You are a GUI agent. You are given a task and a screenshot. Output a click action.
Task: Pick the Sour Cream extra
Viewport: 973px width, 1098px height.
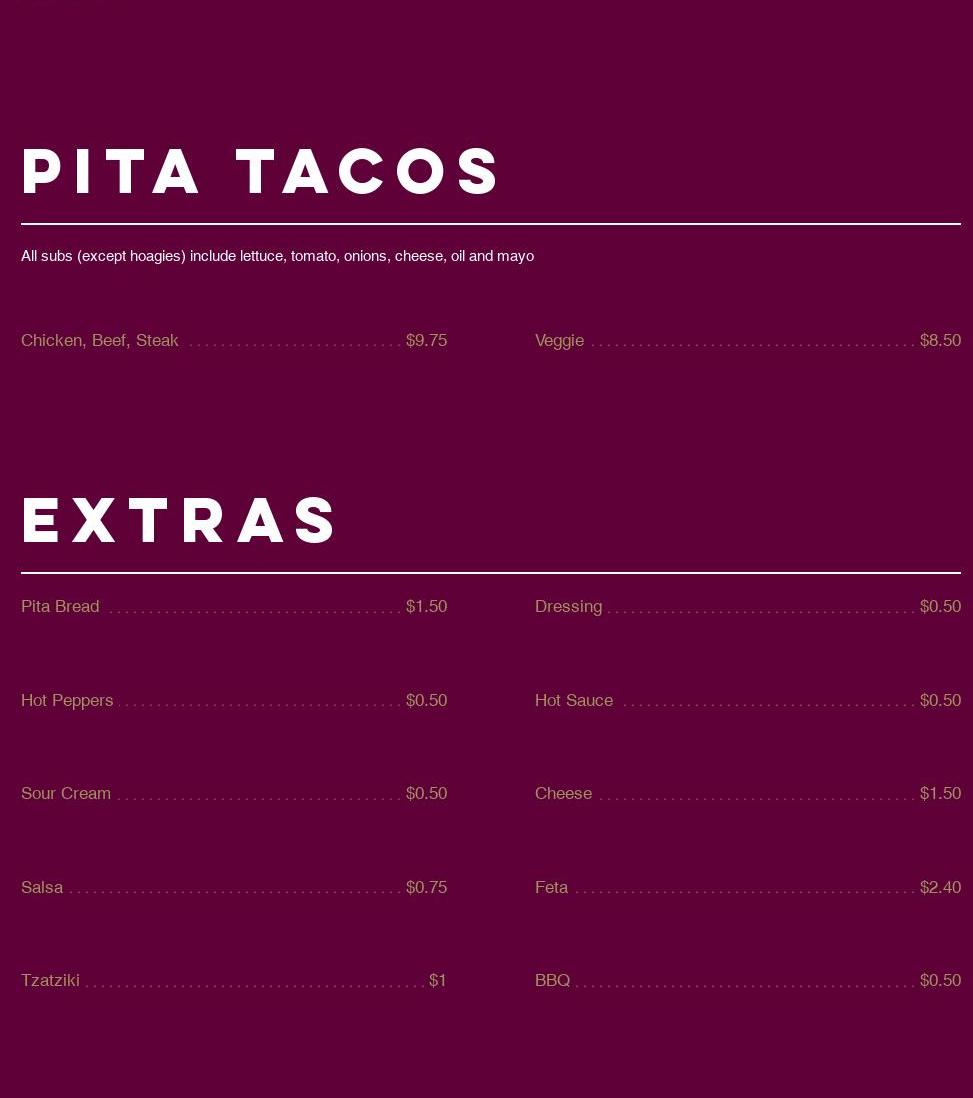[x=66, y=793]
